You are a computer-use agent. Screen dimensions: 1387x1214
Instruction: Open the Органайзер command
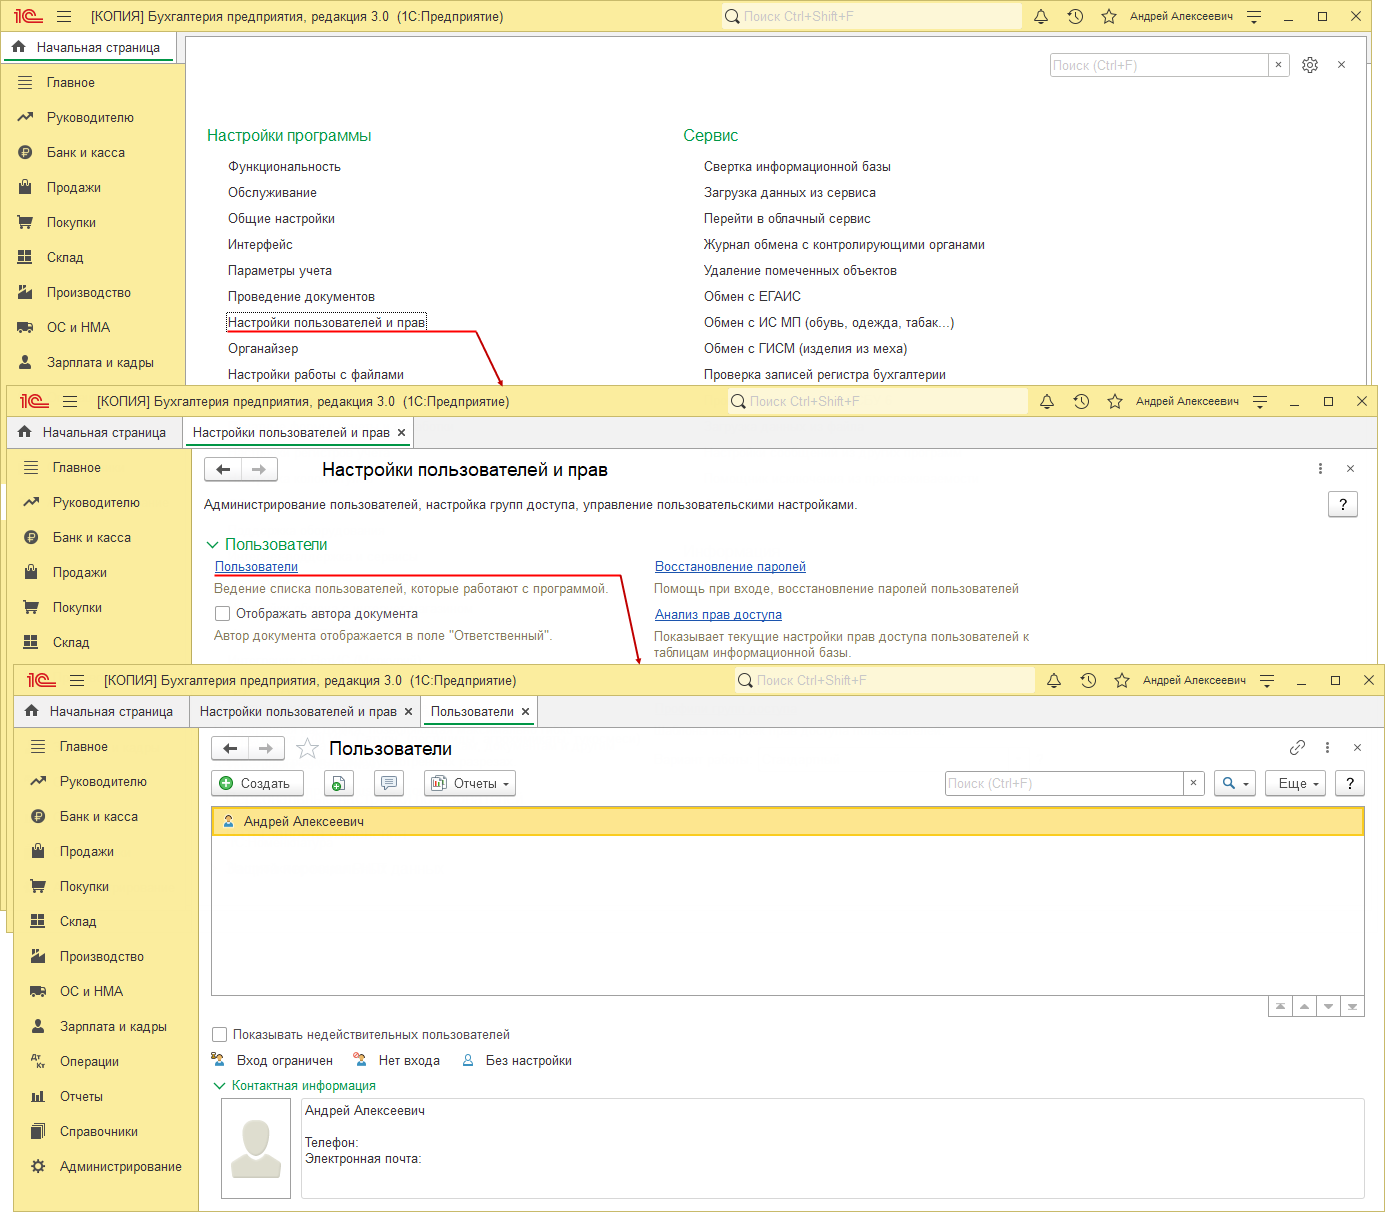[x=263, y=349]
